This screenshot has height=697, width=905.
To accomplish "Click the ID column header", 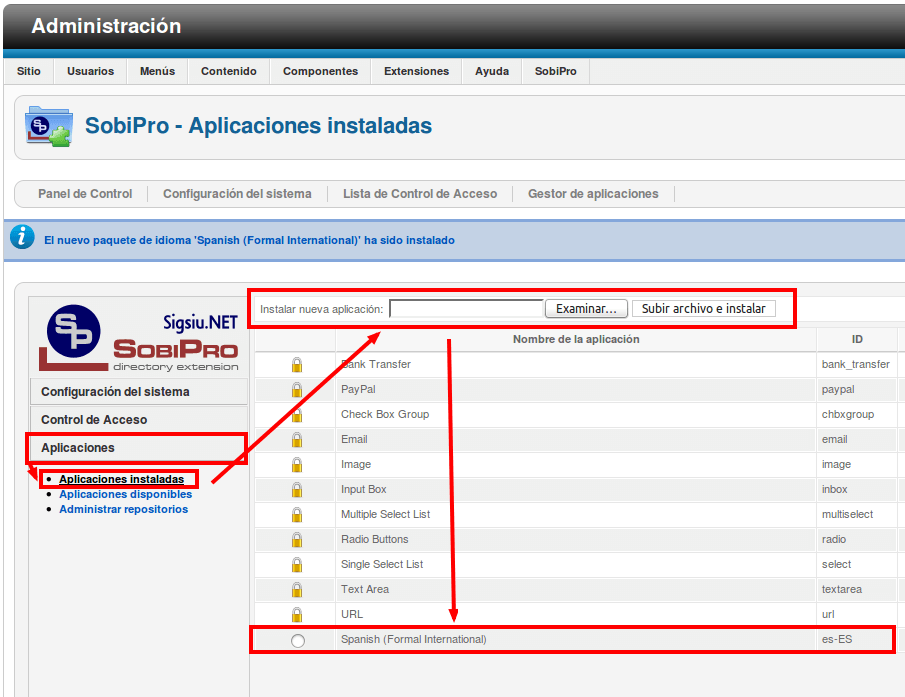I will pos(857,339).
